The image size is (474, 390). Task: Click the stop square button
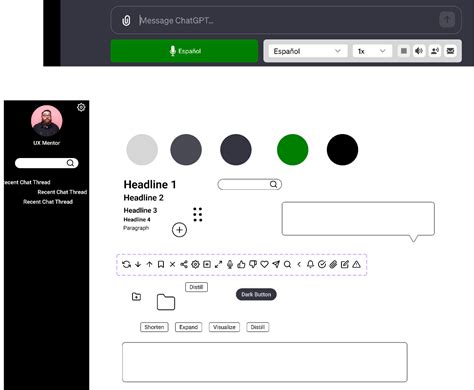(404, 51)
